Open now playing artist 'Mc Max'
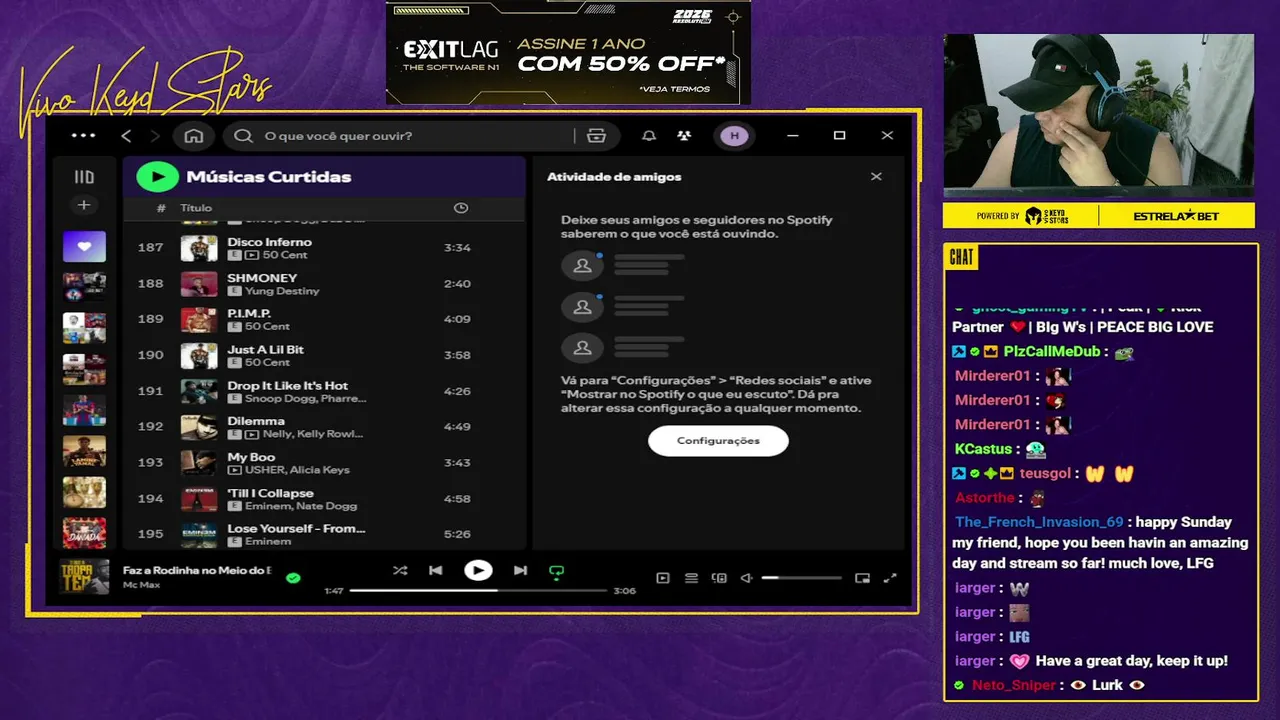This screenshot has height=720, width=1280. 142,584
